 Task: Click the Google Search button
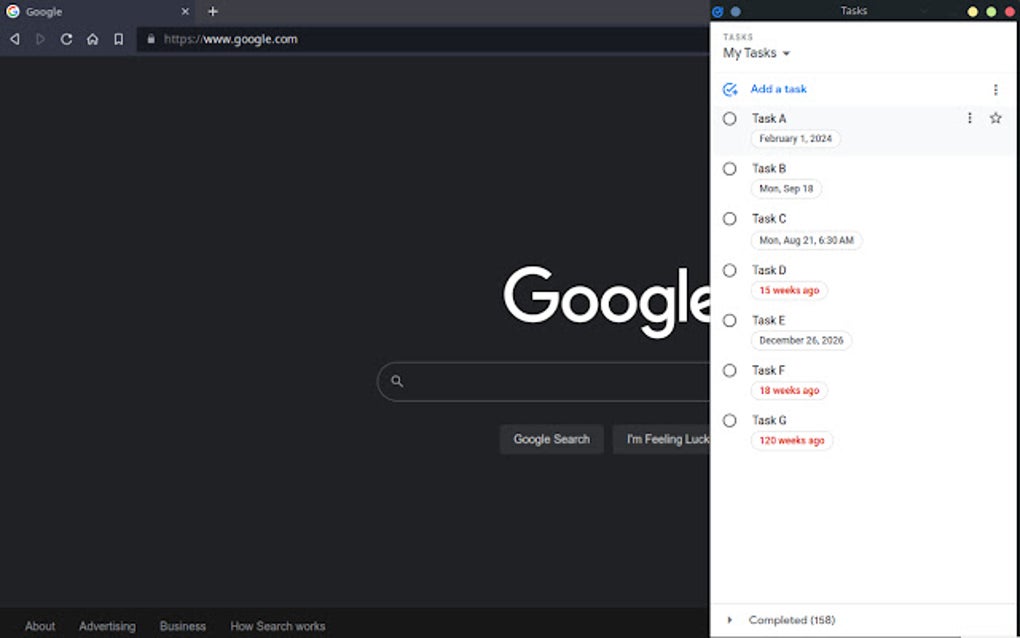click(x=551, y=439)
